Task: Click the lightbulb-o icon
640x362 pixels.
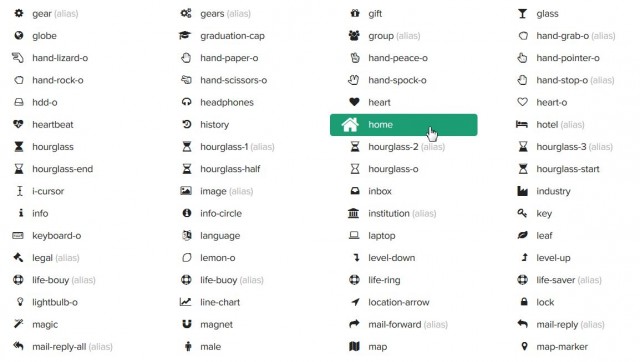Action: coord(20,302)
